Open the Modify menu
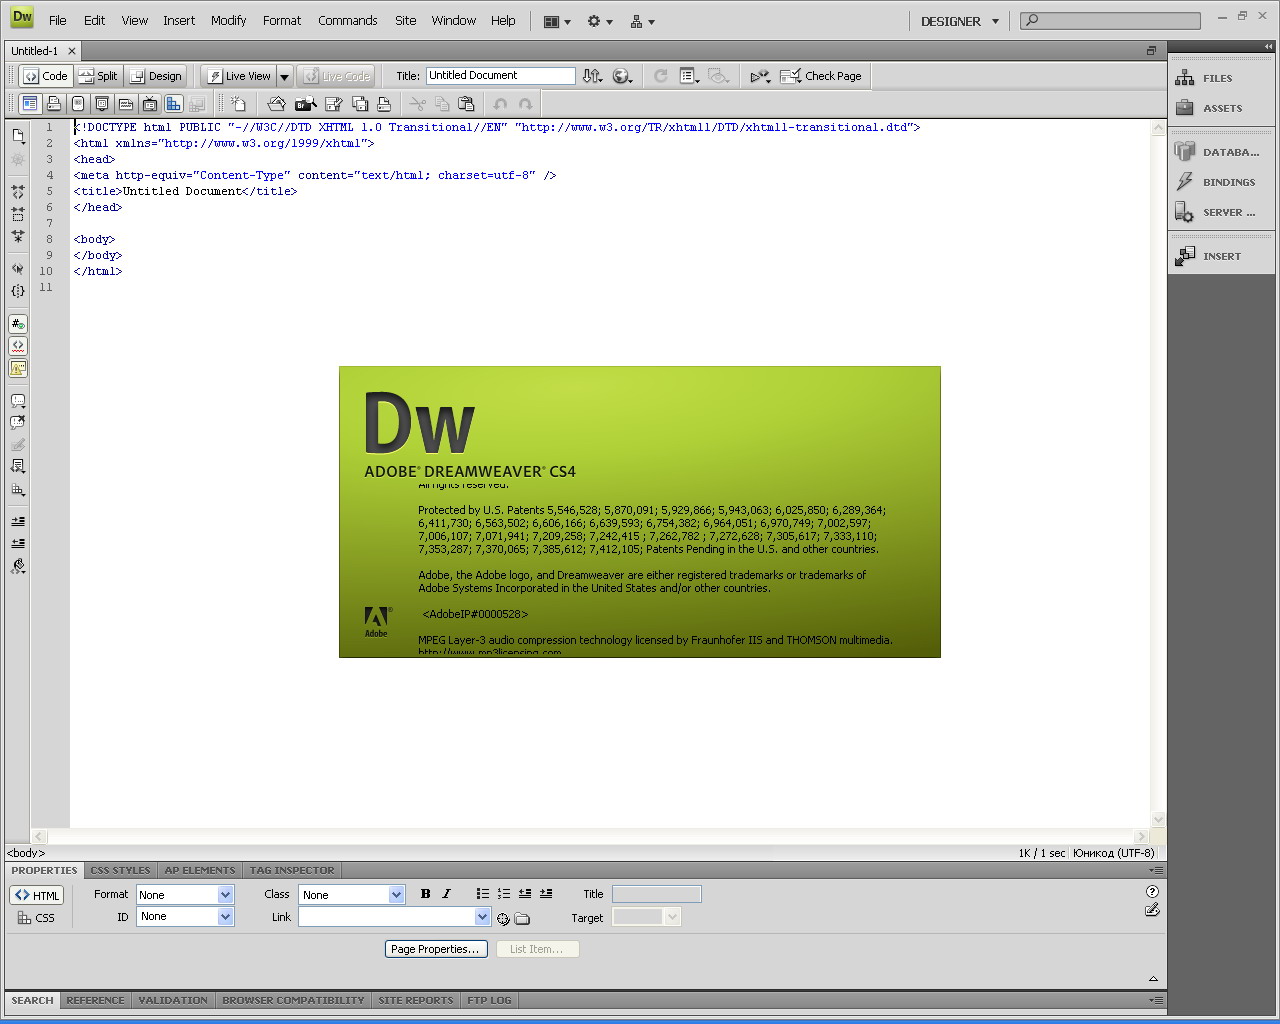The image size is (1280, 1024). click(228, 20)
